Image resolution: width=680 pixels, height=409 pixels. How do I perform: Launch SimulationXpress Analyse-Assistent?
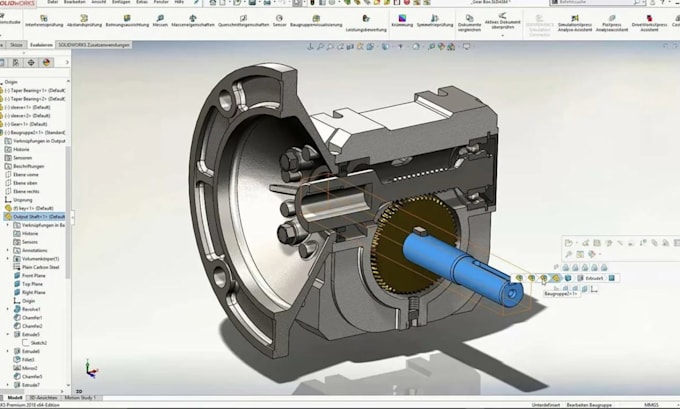[575, 23]
